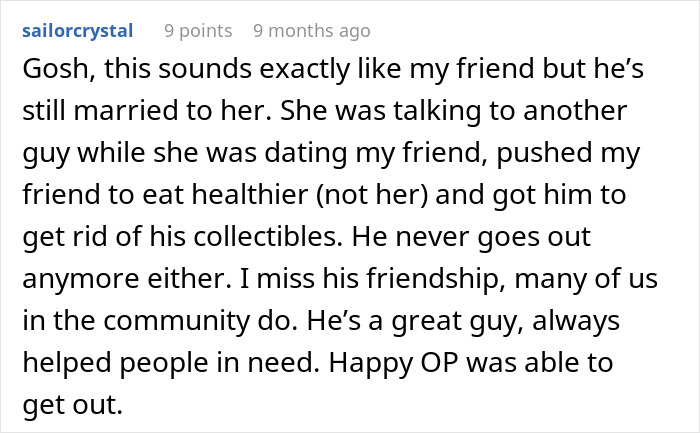
Task: Click the "9 months ago" timestamp
Action: pyautogui.click(x=311, y=30)
